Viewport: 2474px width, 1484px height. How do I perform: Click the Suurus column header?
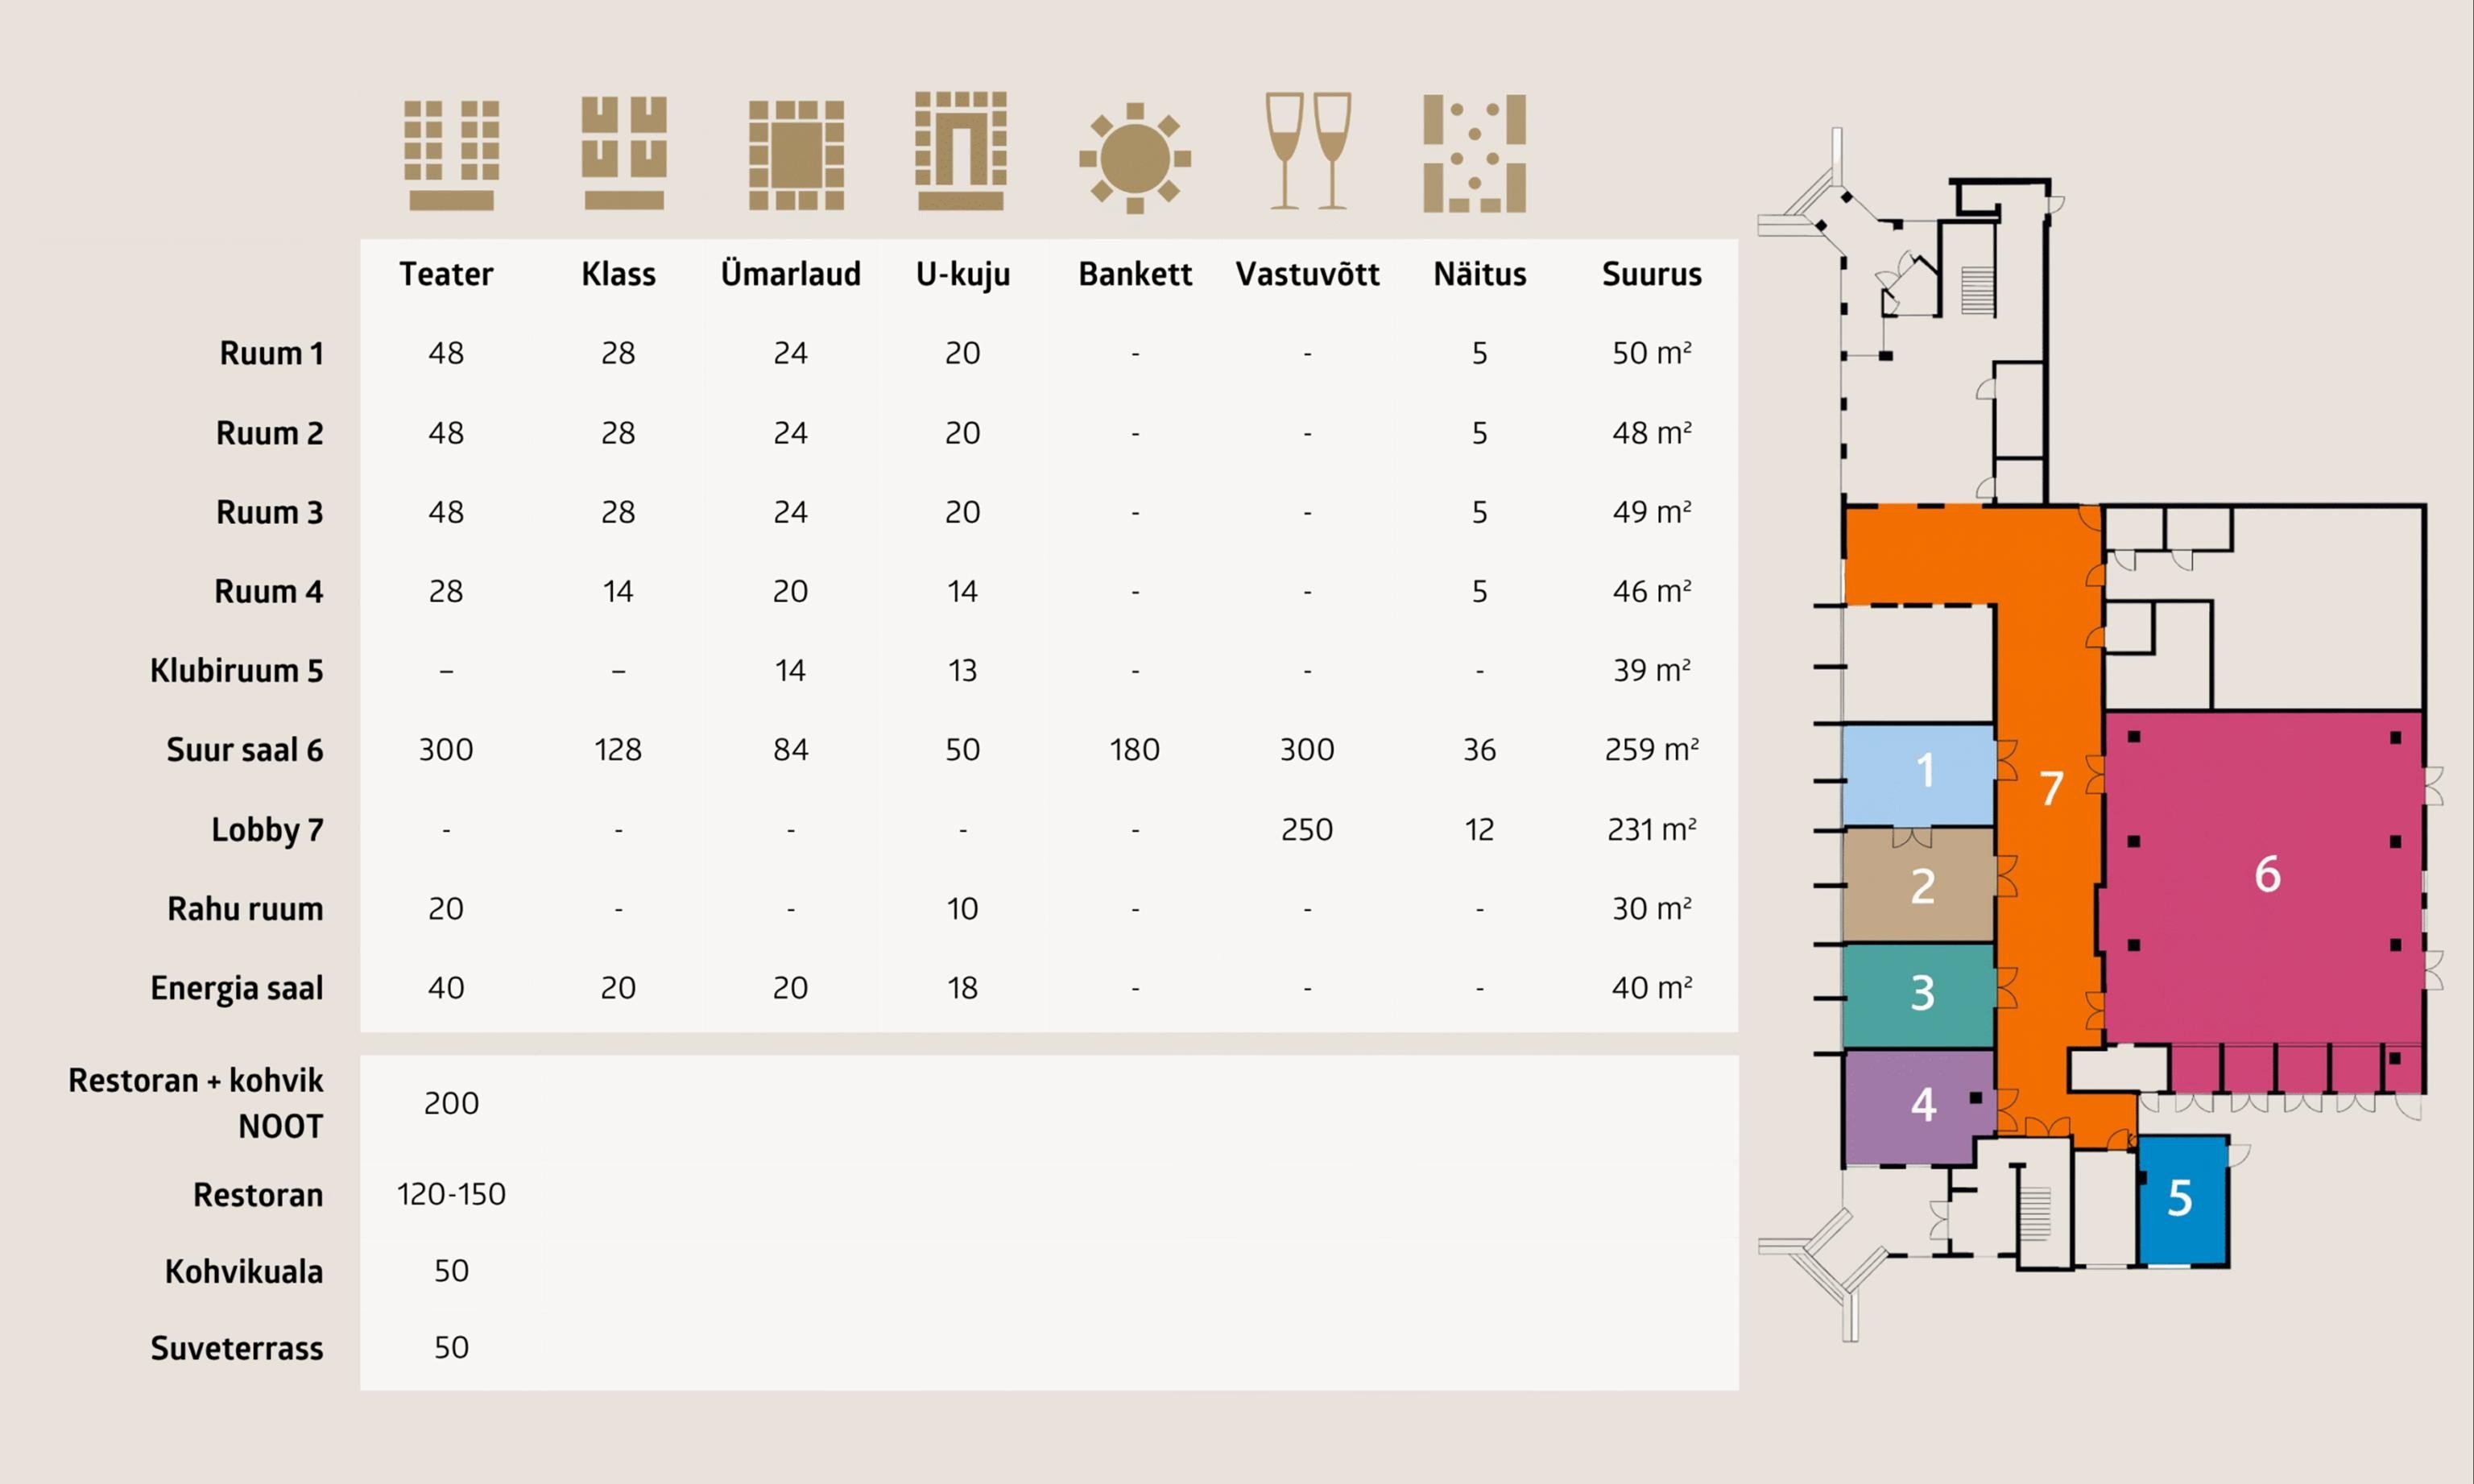pos(1651,274)
